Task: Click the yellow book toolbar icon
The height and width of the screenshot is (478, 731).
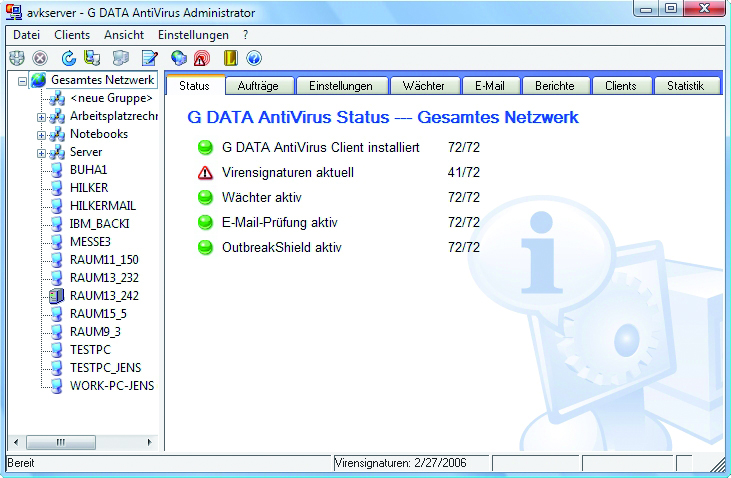Action: click(x=230, y=58)
